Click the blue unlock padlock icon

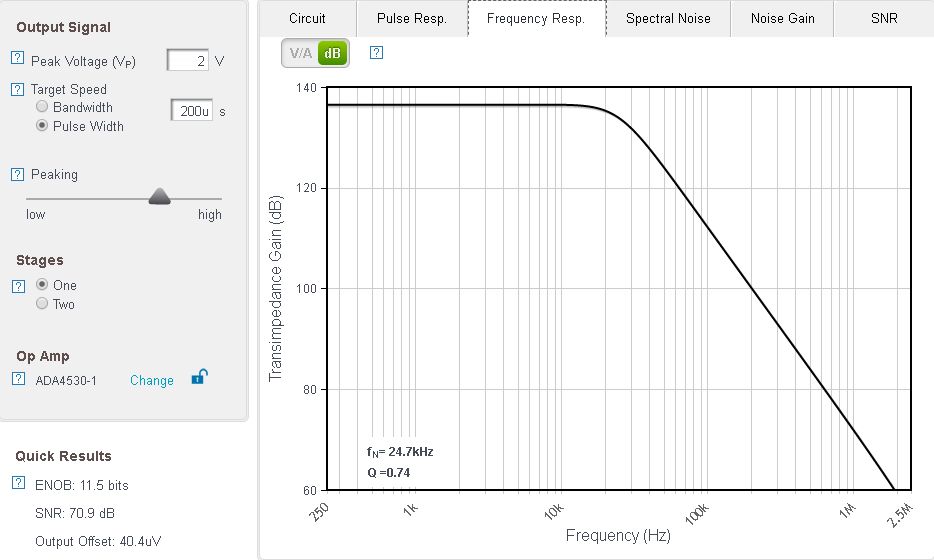pos(200,377)
